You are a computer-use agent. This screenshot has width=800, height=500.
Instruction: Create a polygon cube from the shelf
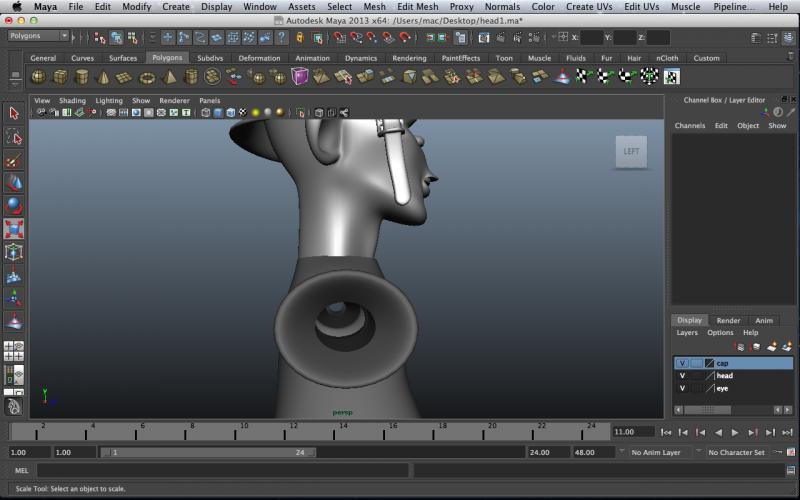(60, 77)
